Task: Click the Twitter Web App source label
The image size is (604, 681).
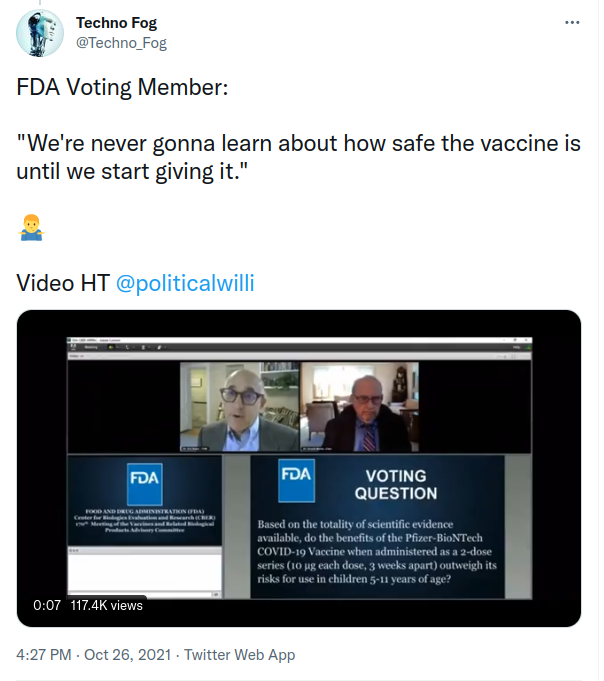Action: pos(241,655)
